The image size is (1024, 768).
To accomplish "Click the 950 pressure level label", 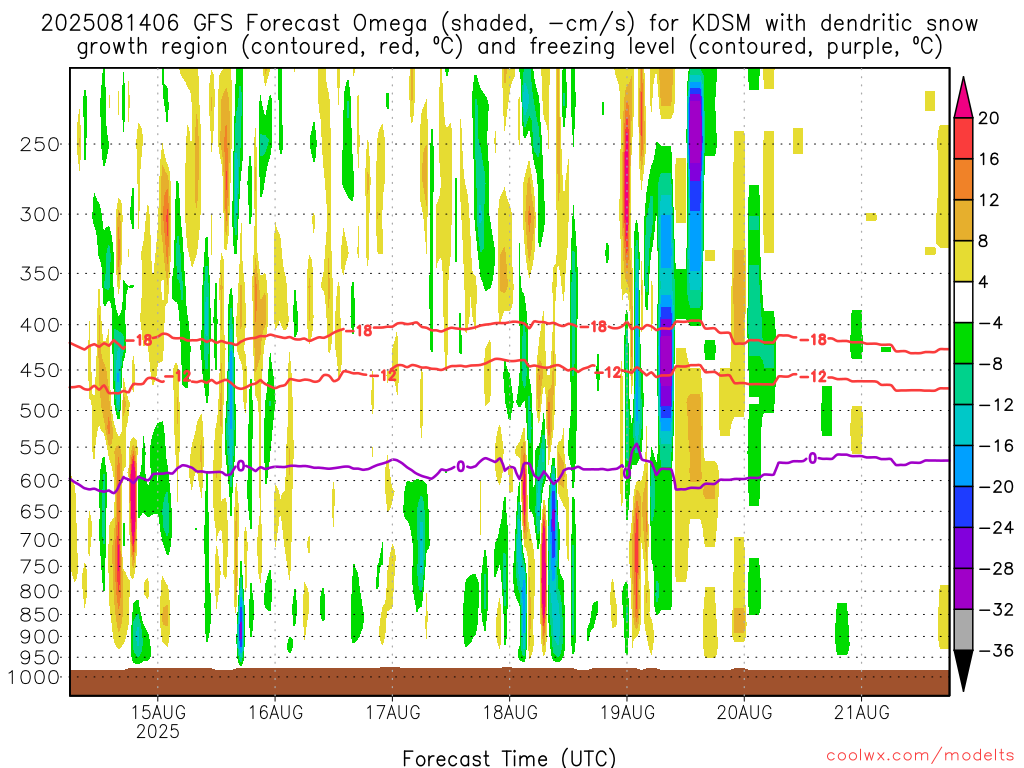I will point(40,658).
